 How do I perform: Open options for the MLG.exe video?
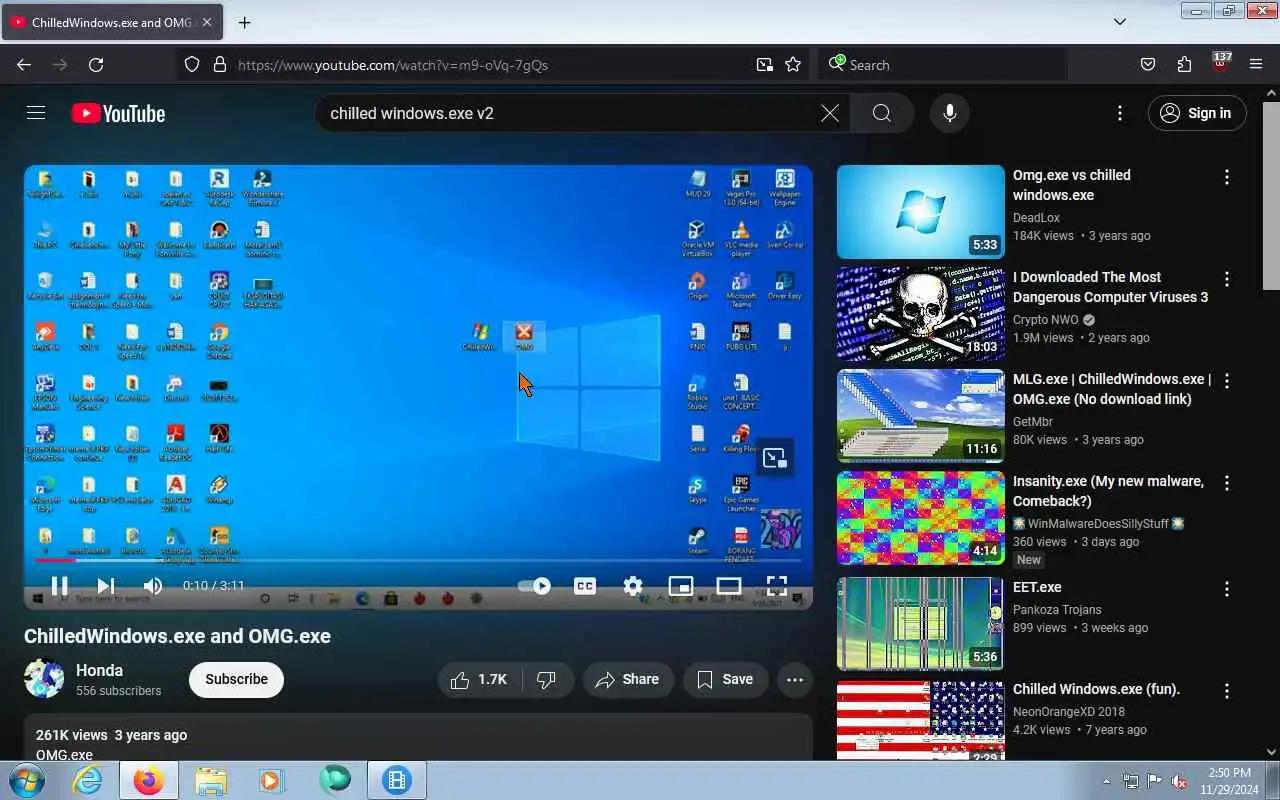(1227, 381)
